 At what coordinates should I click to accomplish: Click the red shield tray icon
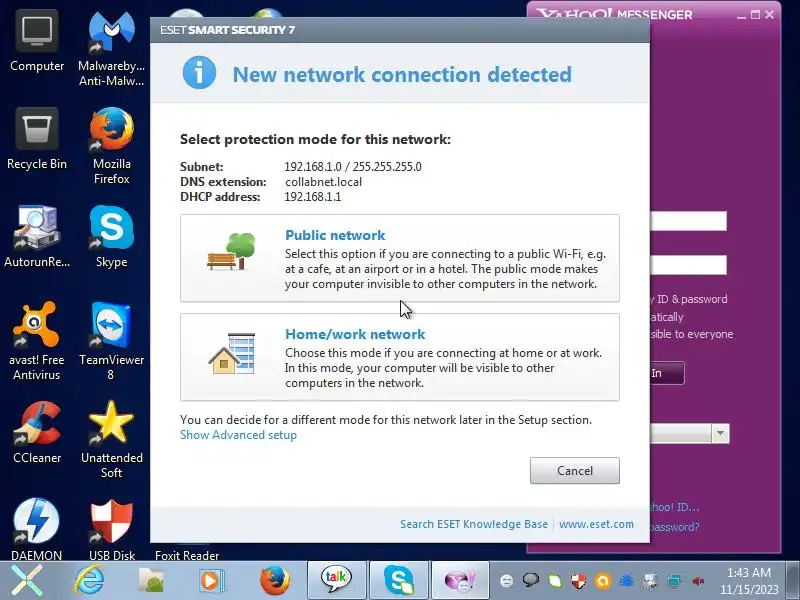point(579,581)
